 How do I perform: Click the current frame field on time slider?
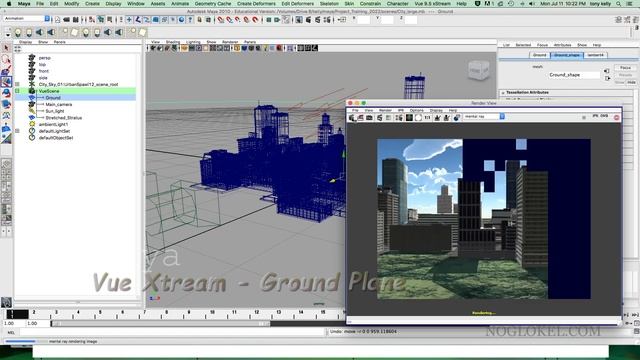[18, 314]
